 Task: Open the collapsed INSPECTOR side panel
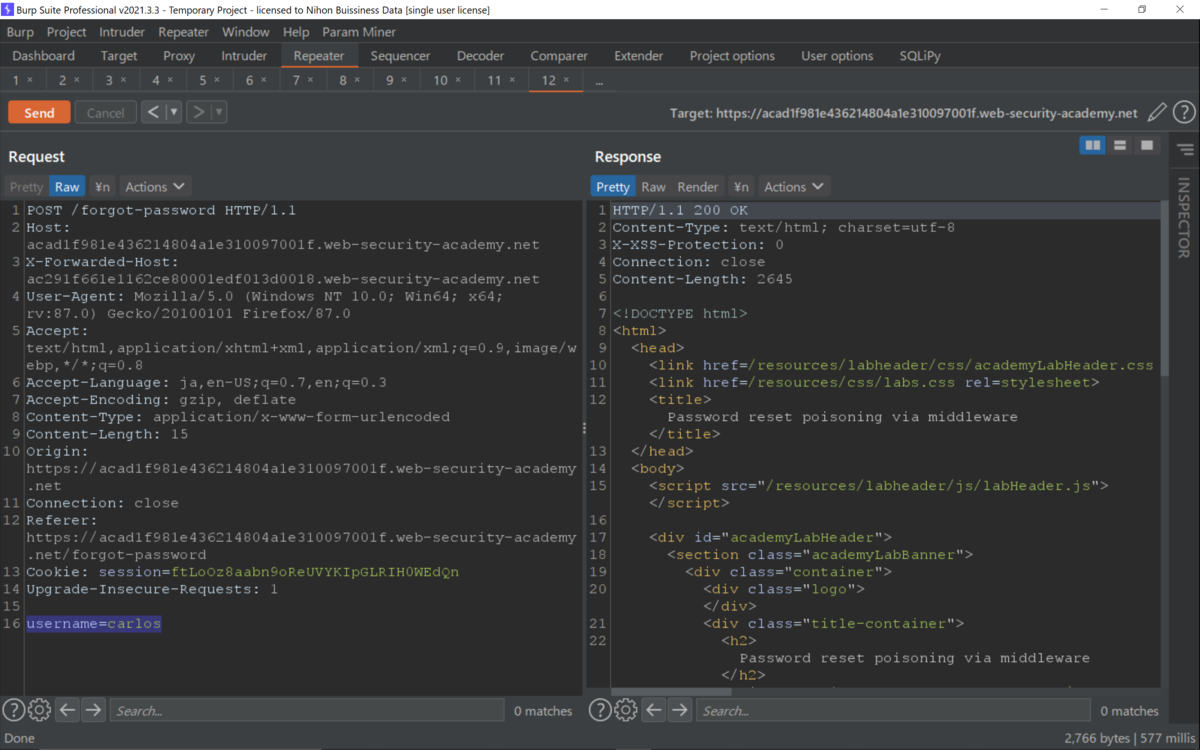pos(1185,218)
